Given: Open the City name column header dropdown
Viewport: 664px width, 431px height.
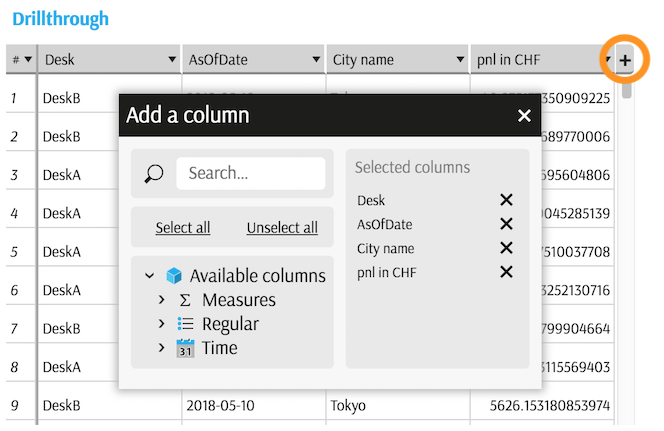Looking at the screenshot, I should [460, 59].
